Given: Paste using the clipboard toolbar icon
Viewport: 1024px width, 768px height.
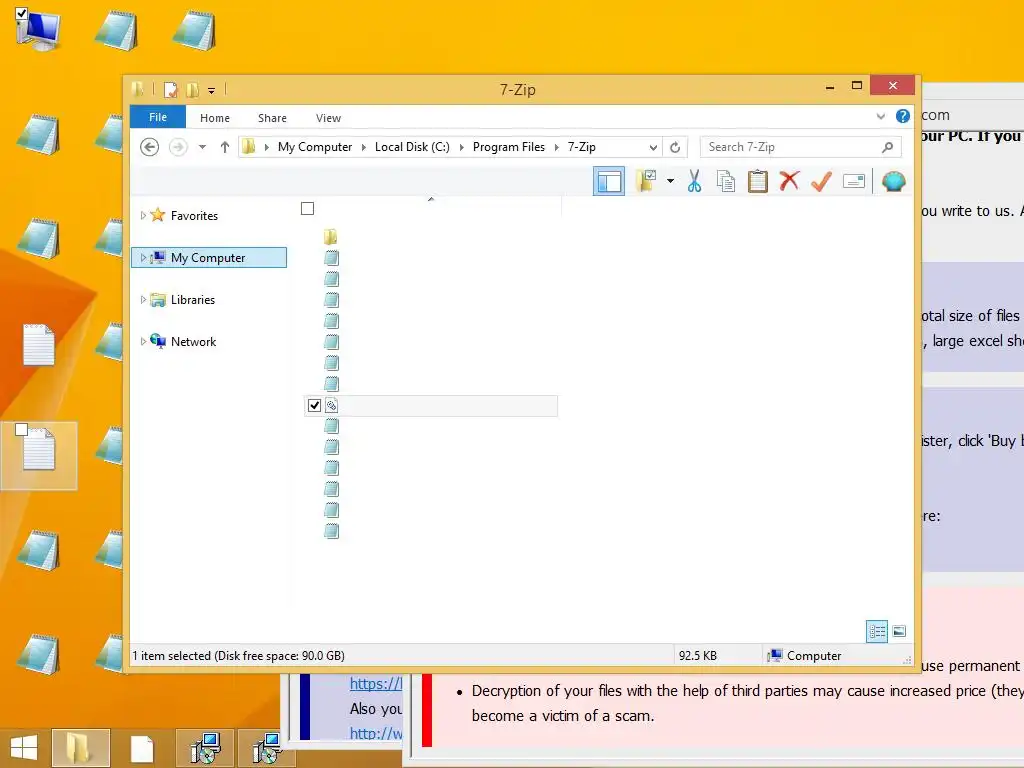Looking at the screenshot, I should click(758, 182).
